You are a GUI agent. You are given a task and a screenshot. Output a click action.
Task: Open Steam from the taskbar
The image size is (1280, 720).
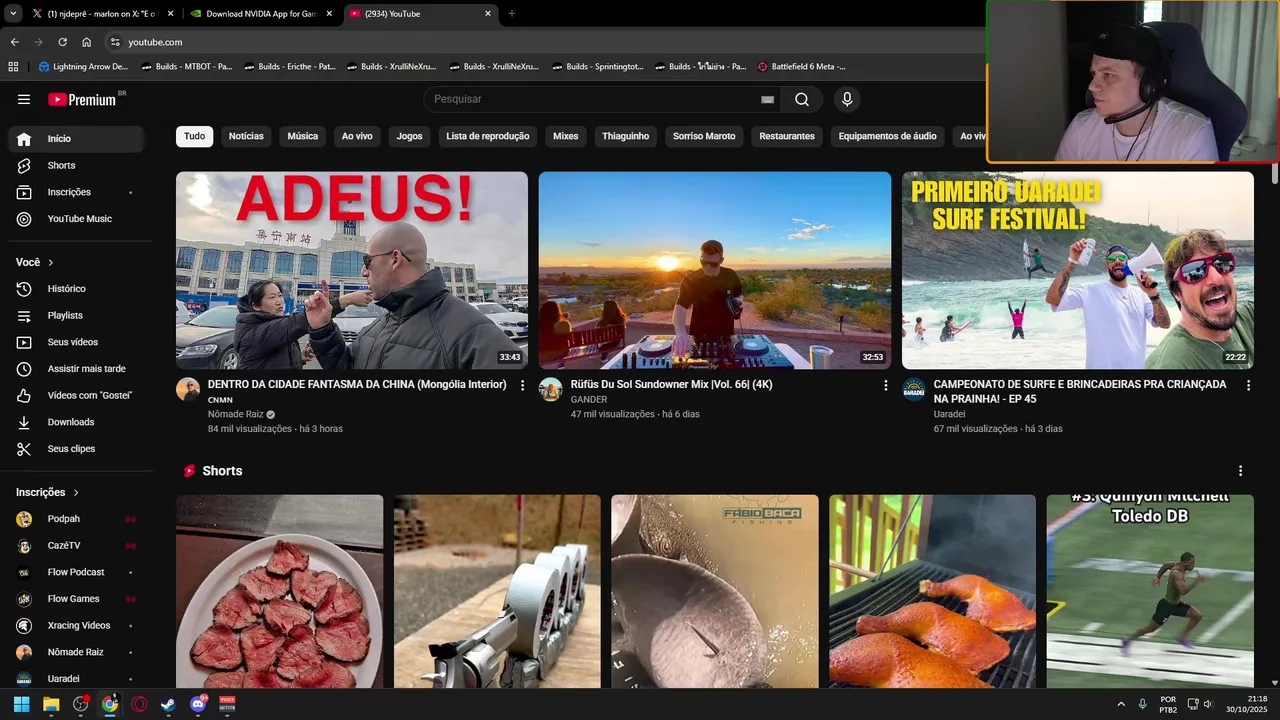click(x=168, y=704)
